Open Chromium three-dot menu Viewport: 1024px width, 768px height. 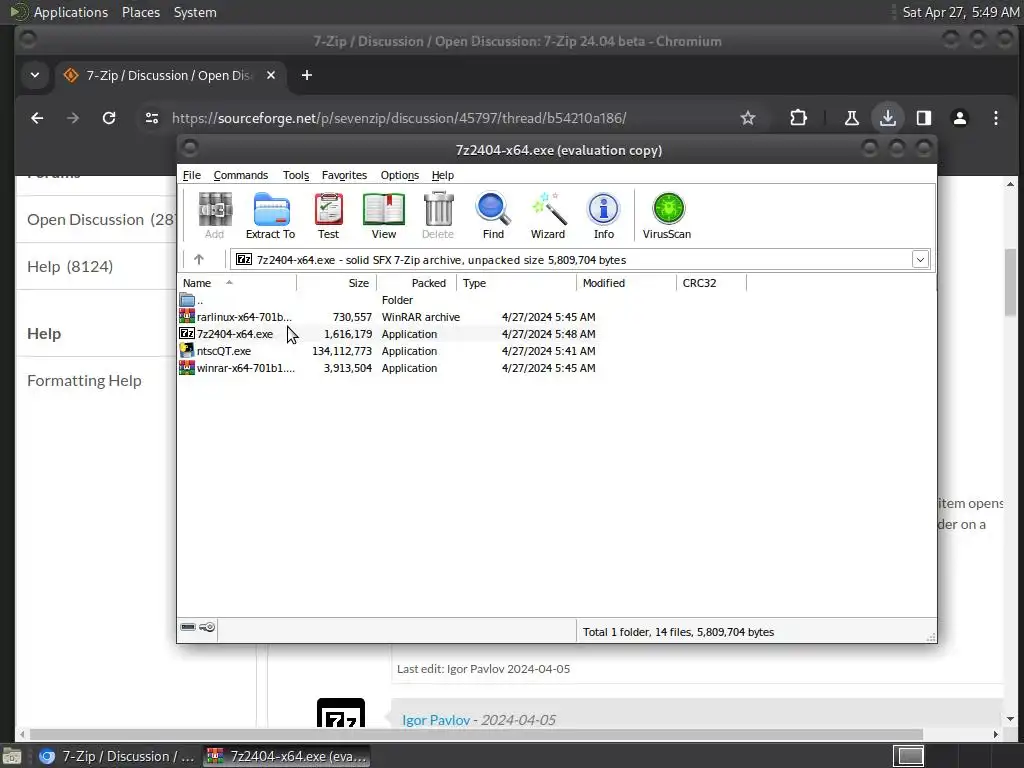995,118
